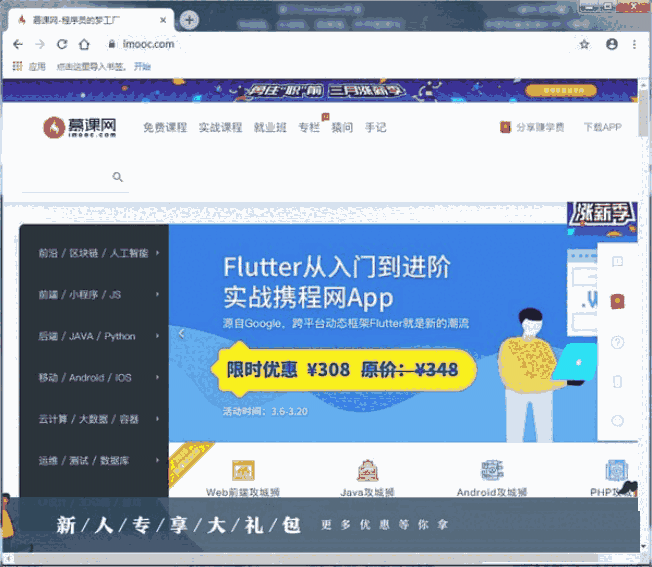Open 猿问 in the navigation

tap(342, 127)
